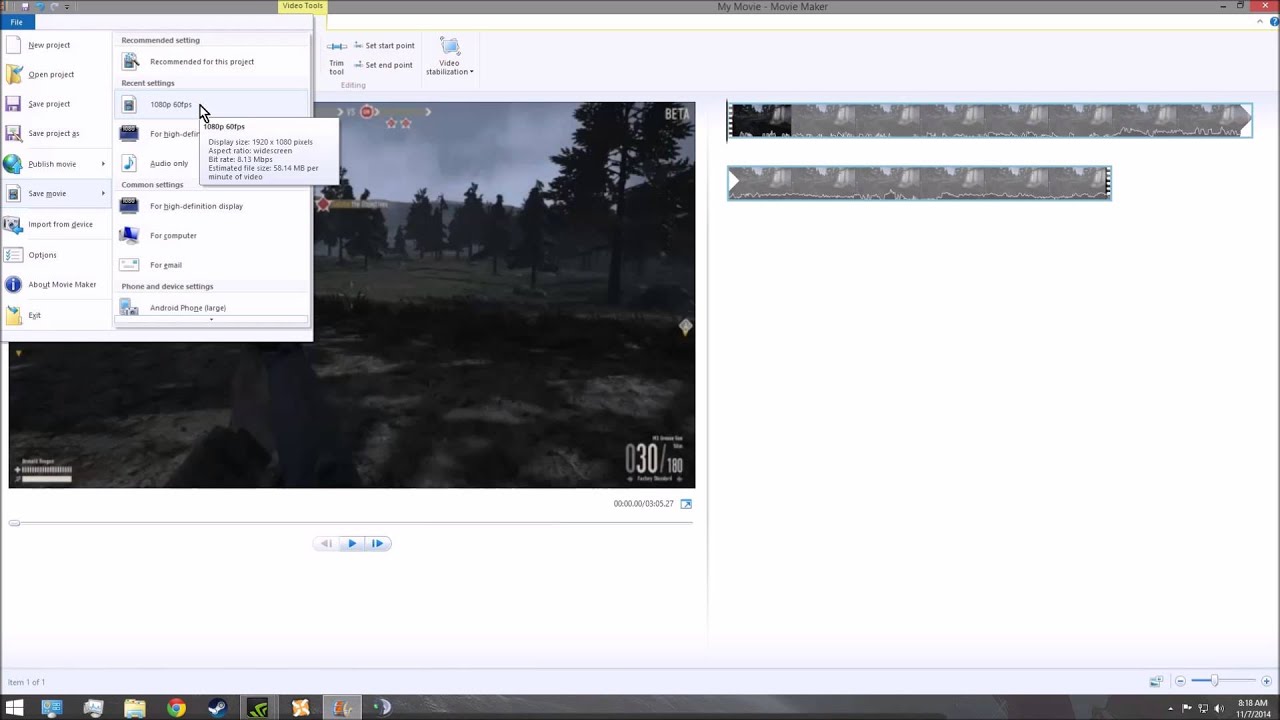Screen dimensions: 1280x720
Task: Choose the For computer setting
Action: (x=212, y=235)
